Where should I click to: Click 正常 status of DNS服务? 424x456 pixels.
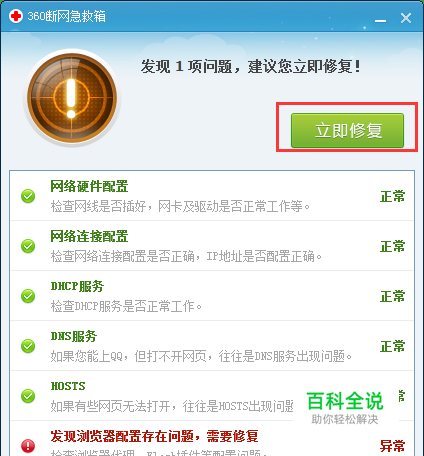coord(392,346)
